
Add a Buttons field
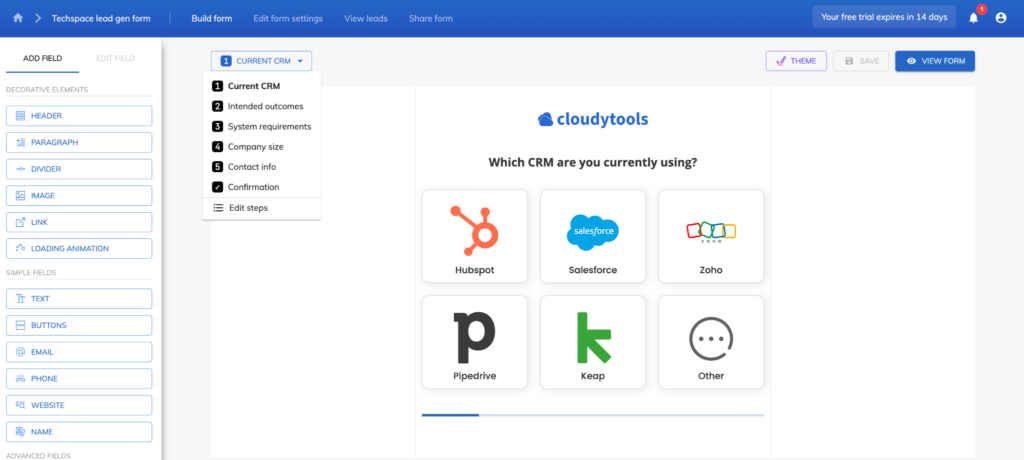79,325
